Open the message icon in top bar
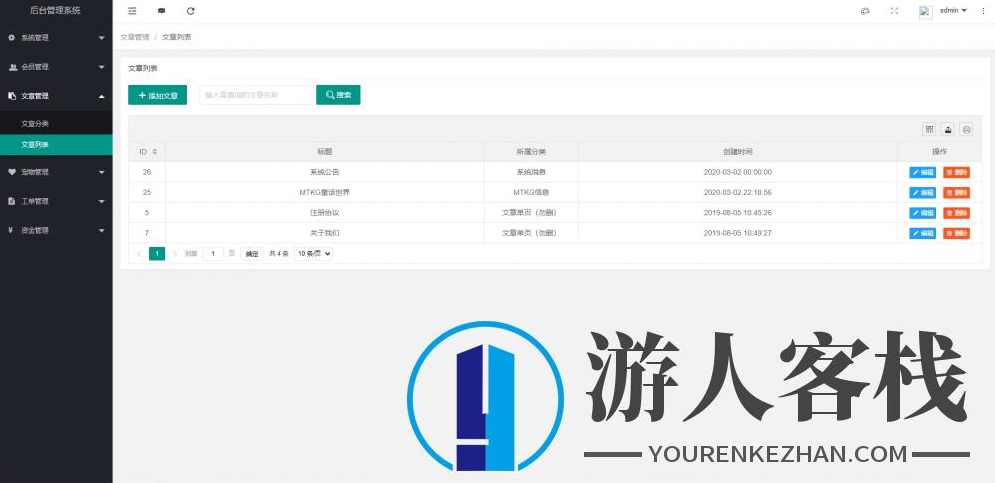995x483 pixels. tap(161, 11)
